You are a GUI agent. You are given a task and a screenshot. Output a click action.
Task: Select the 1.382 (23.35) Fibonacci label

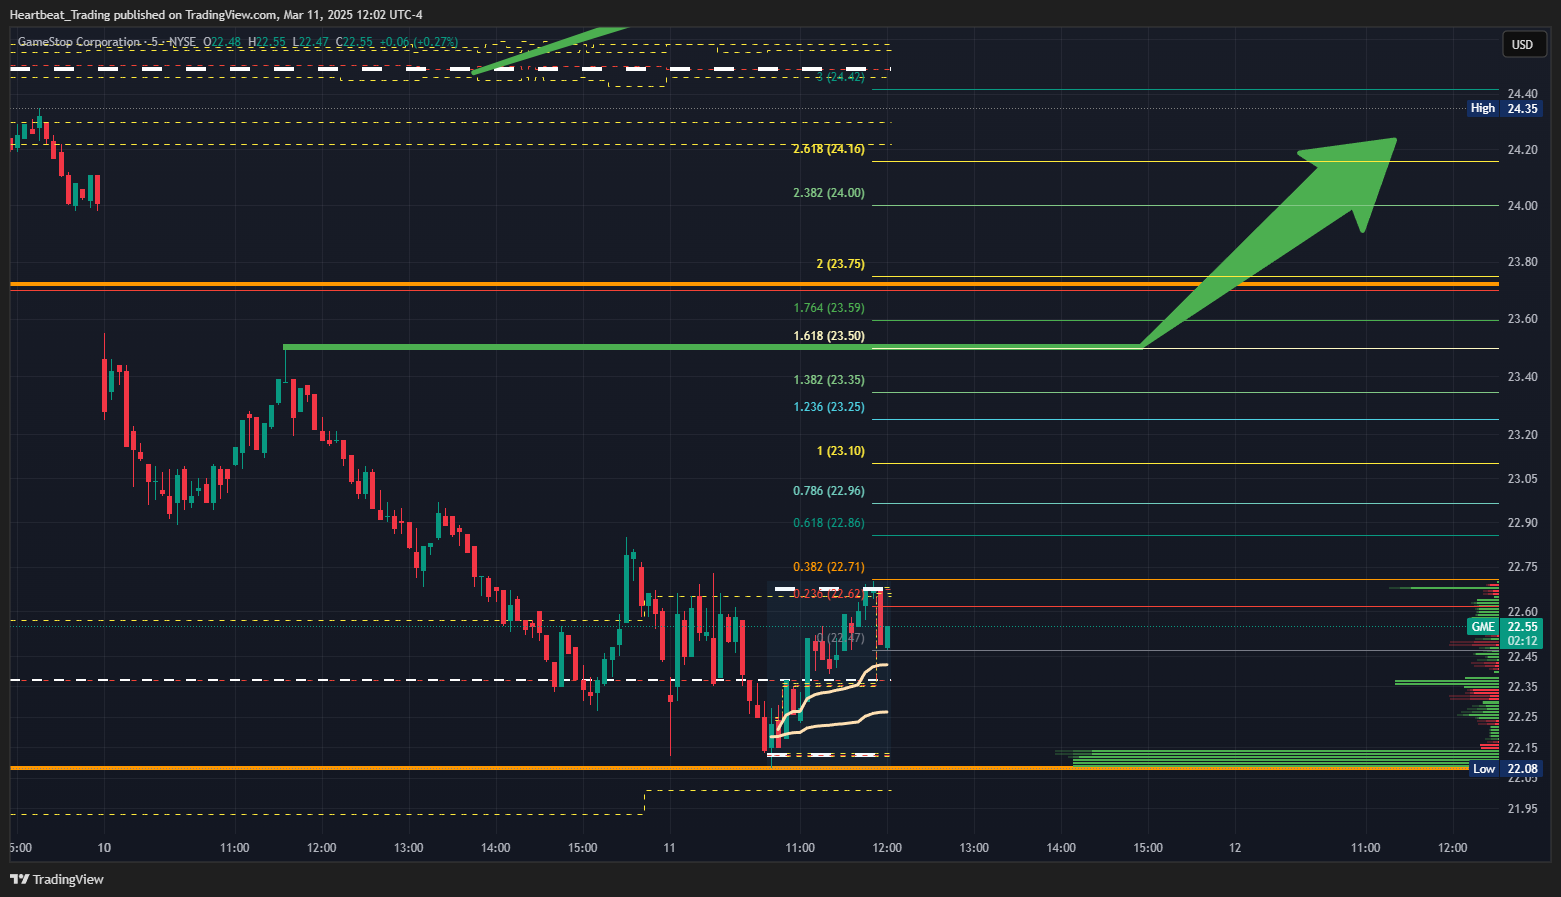(829, 380)
